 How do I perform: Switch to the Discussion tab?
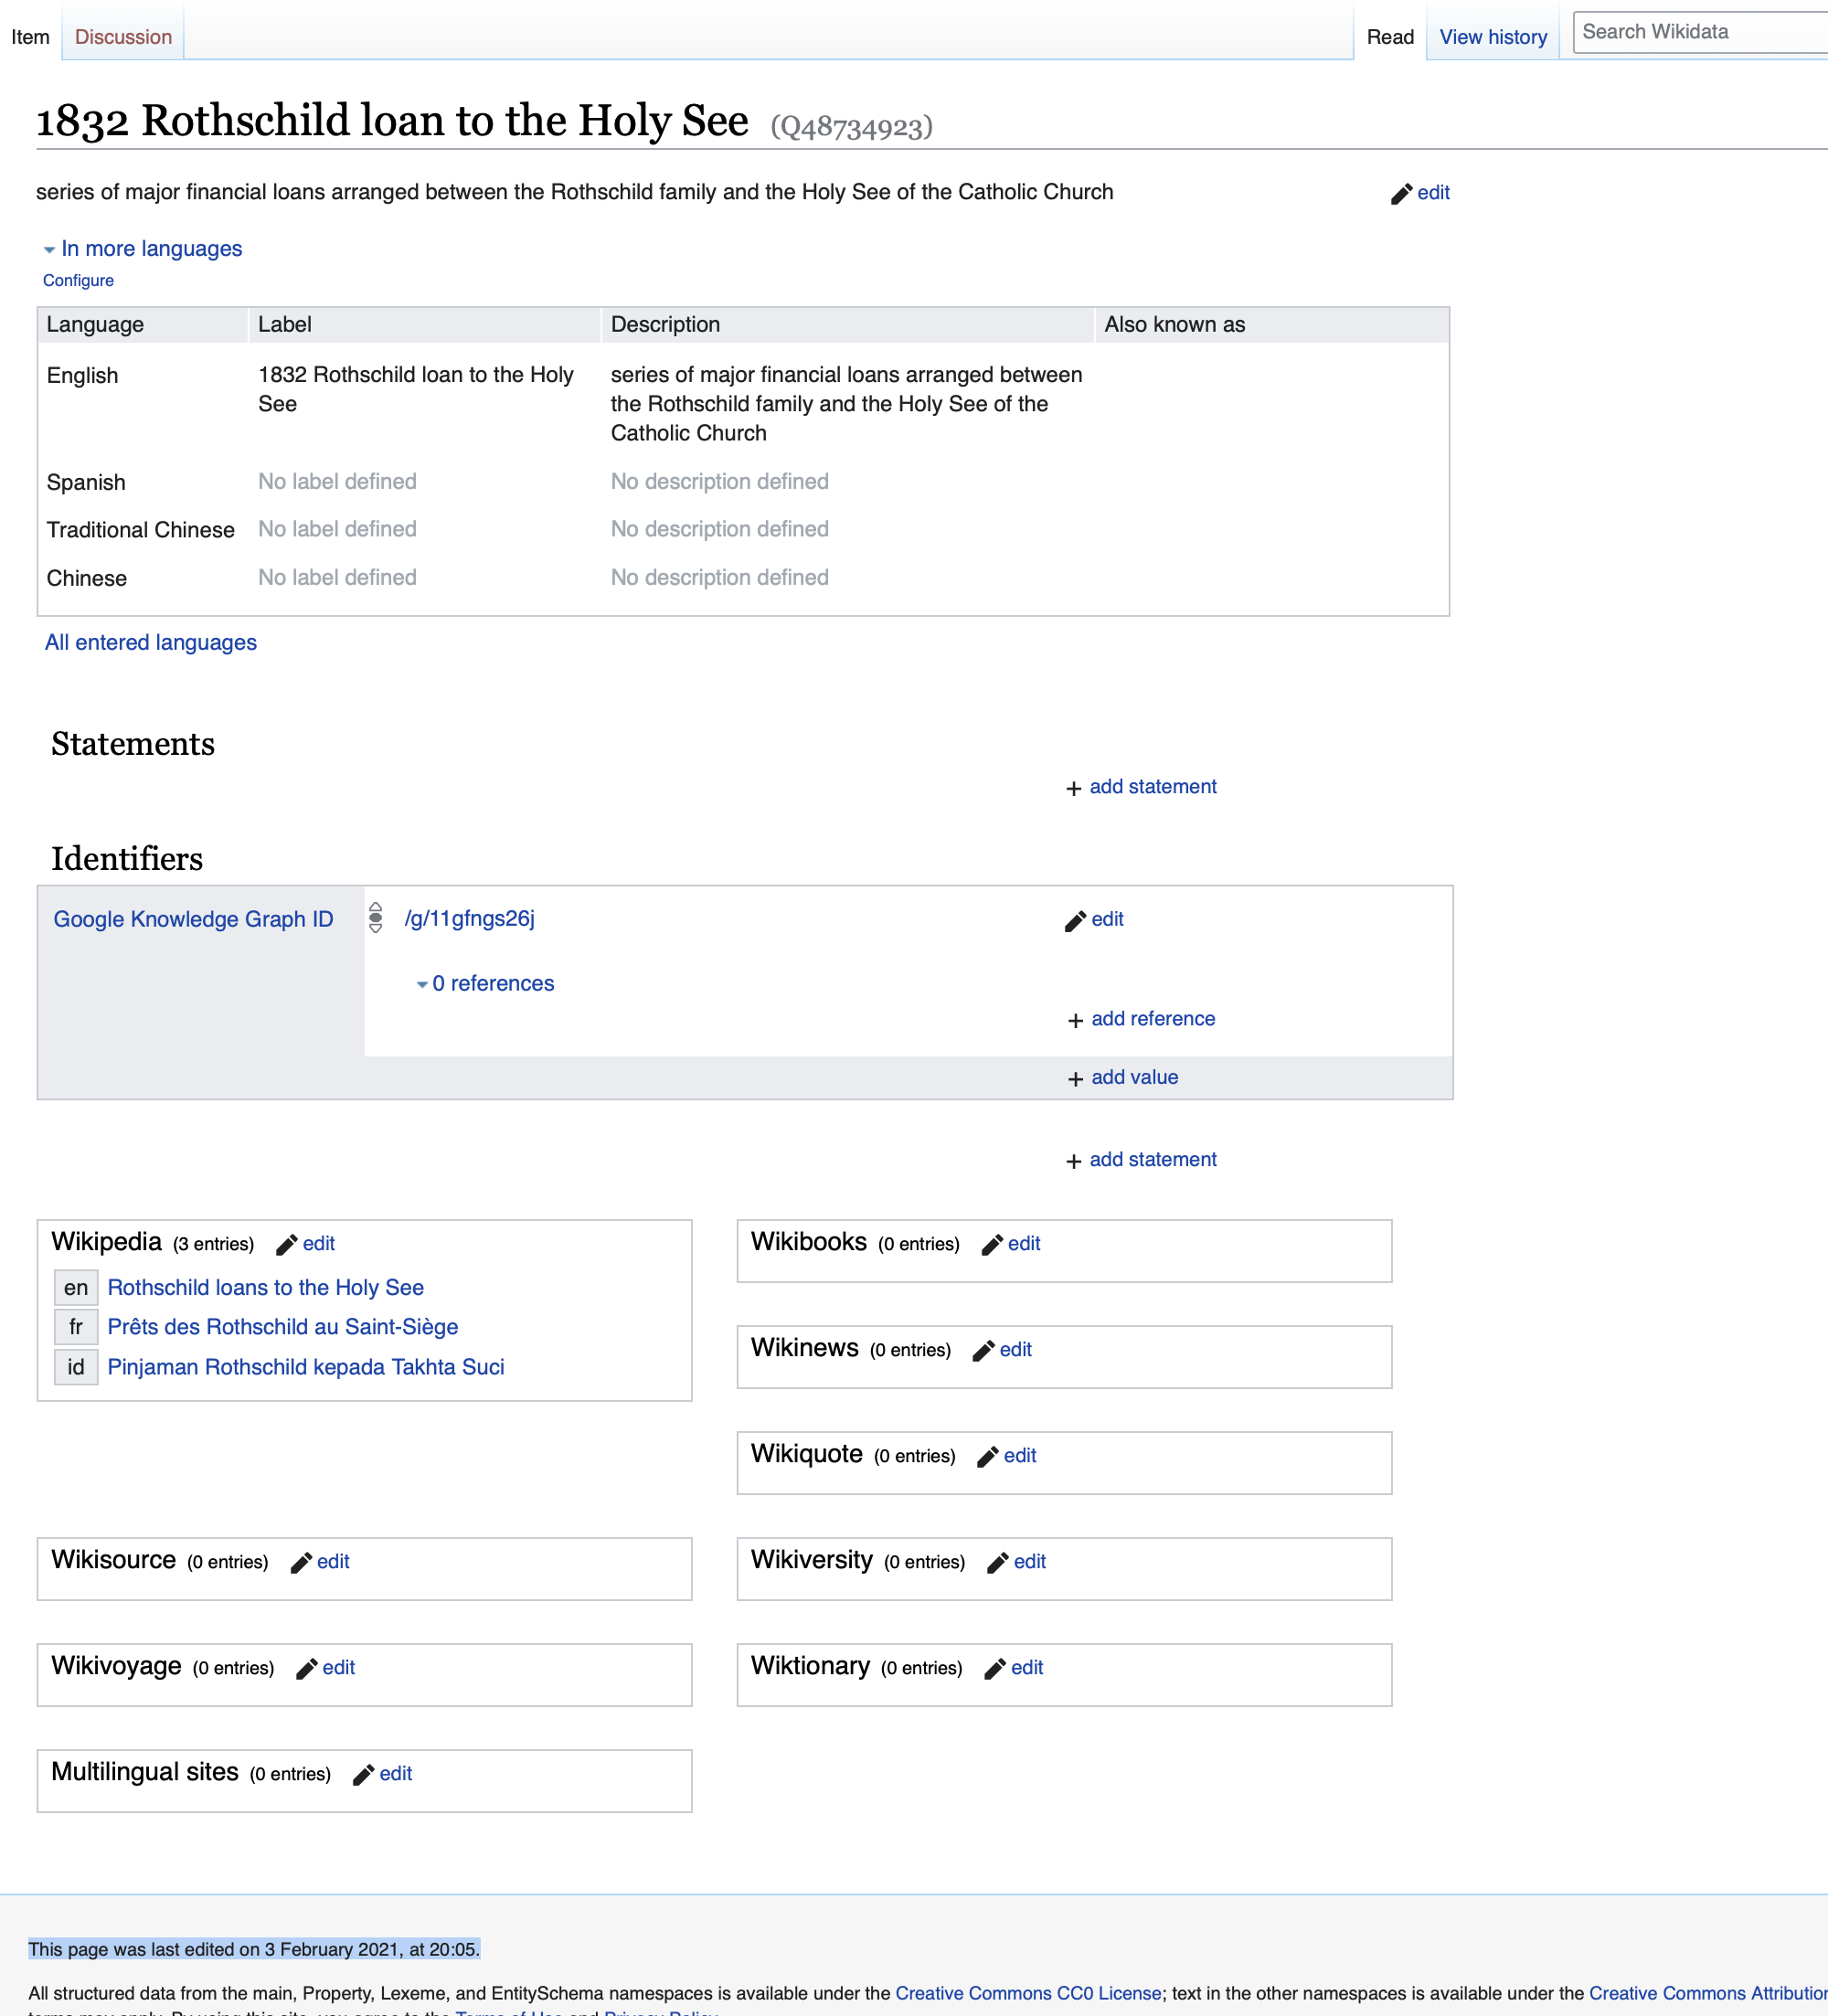tap(123, 37)
